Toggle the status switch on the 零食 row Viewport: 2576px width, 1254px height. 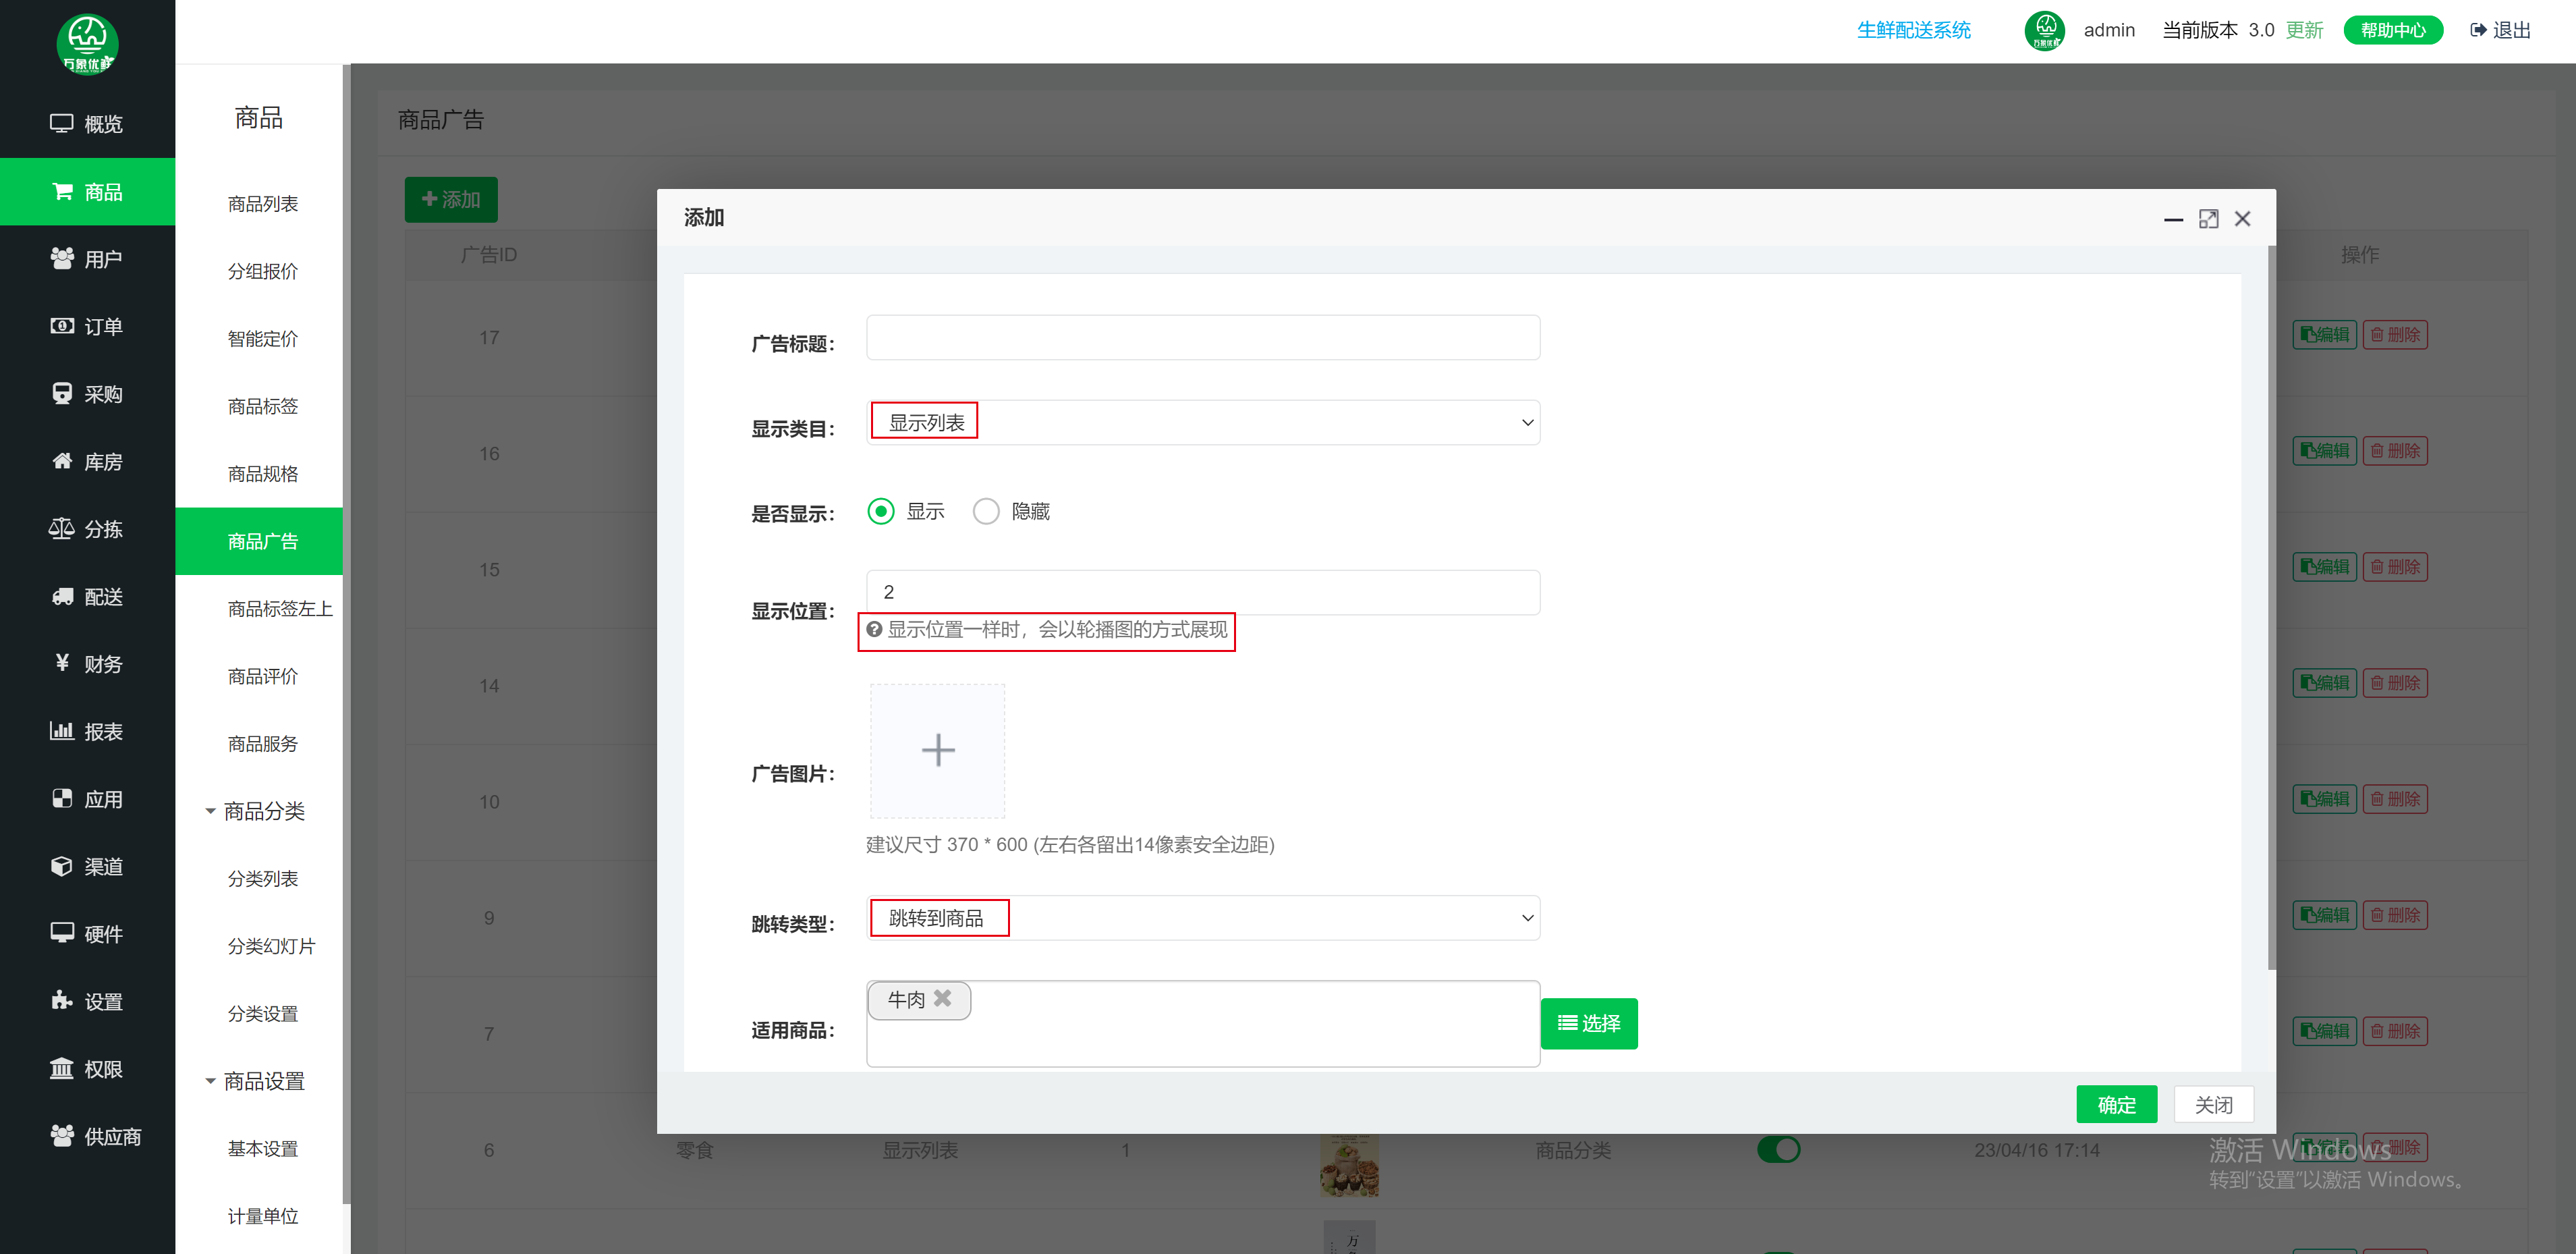coord(1779,1150)
